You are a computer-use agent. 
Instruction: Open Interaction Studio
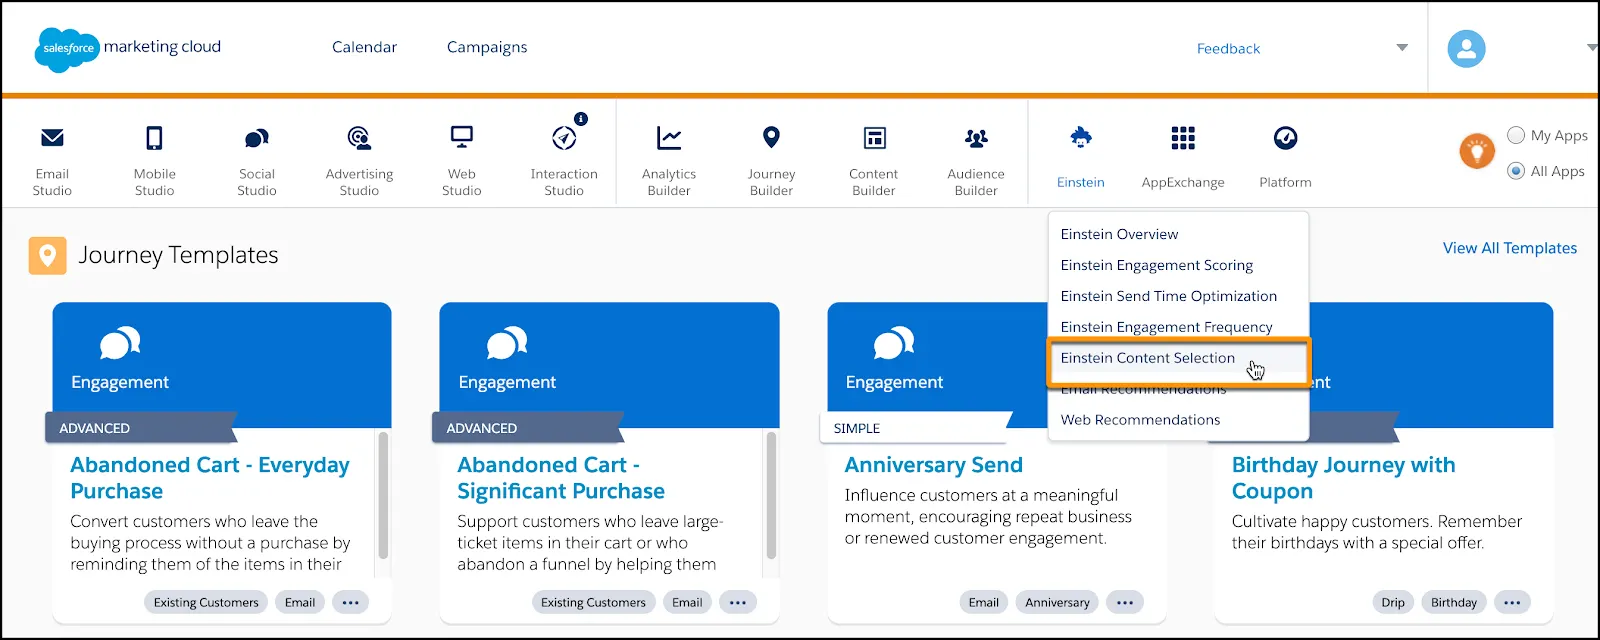pyautogui.click(x=564, y=158)
